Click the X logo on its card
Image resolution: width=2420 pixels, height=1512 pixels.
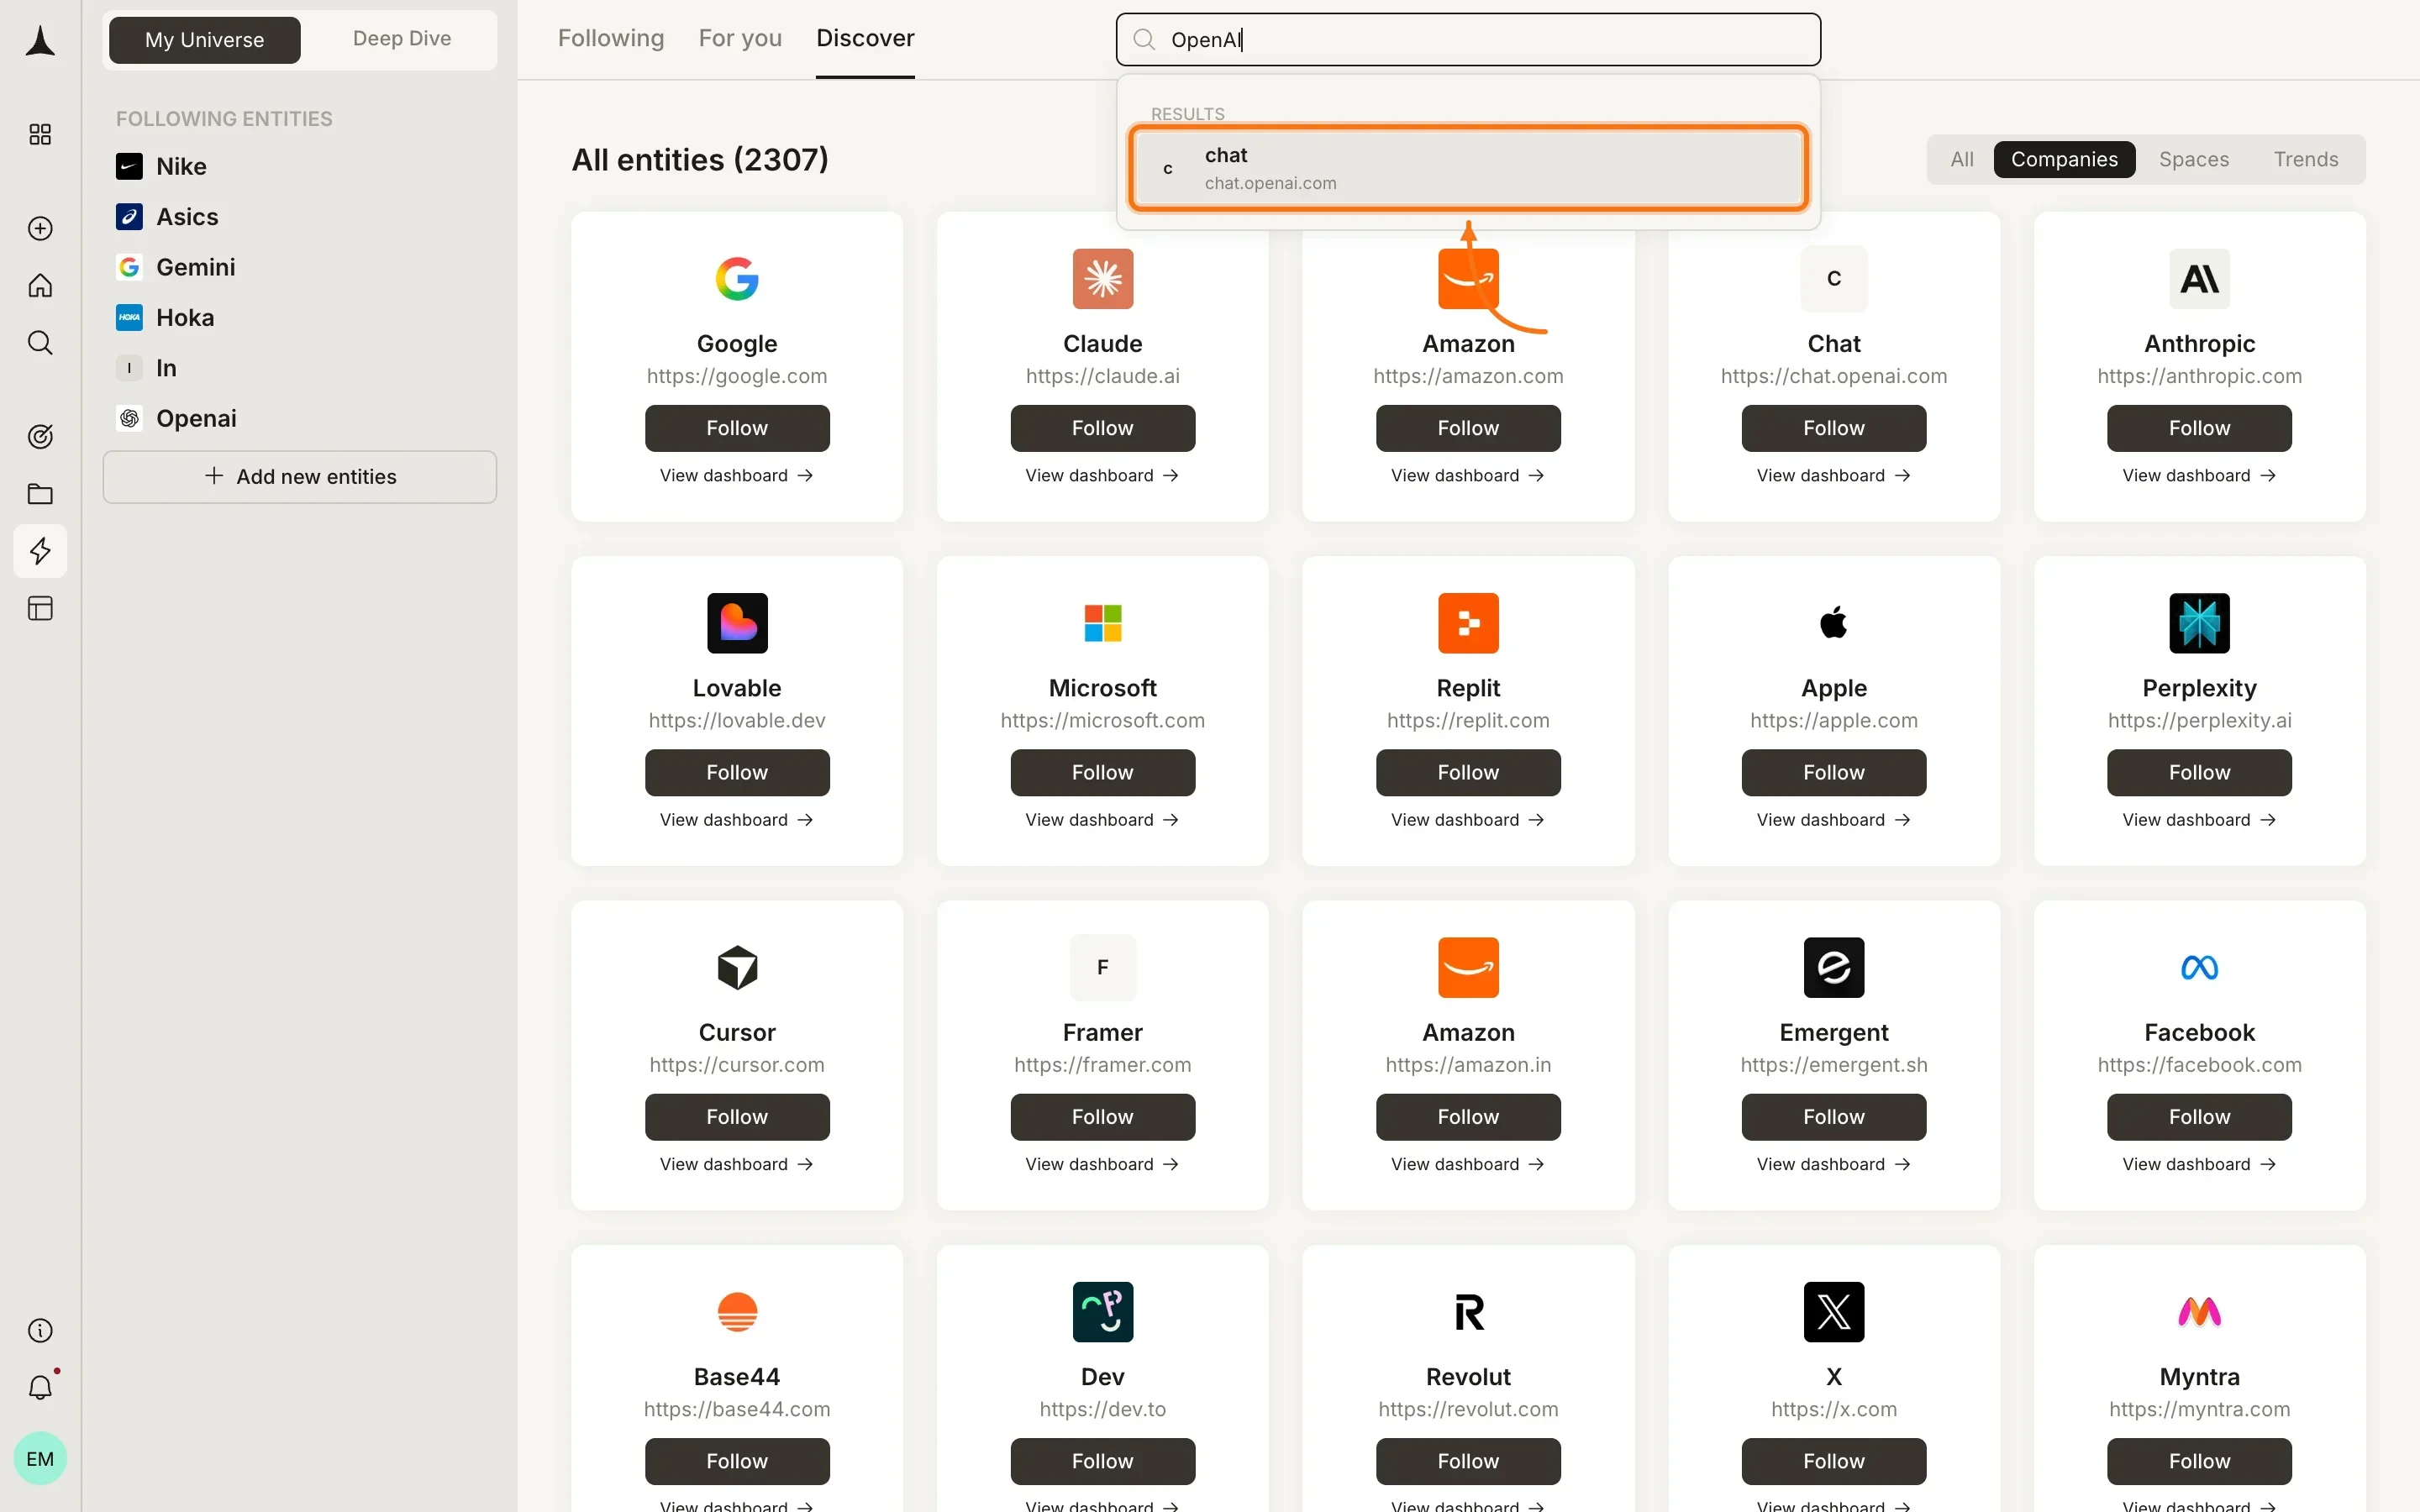[x=1833, y=1311]
